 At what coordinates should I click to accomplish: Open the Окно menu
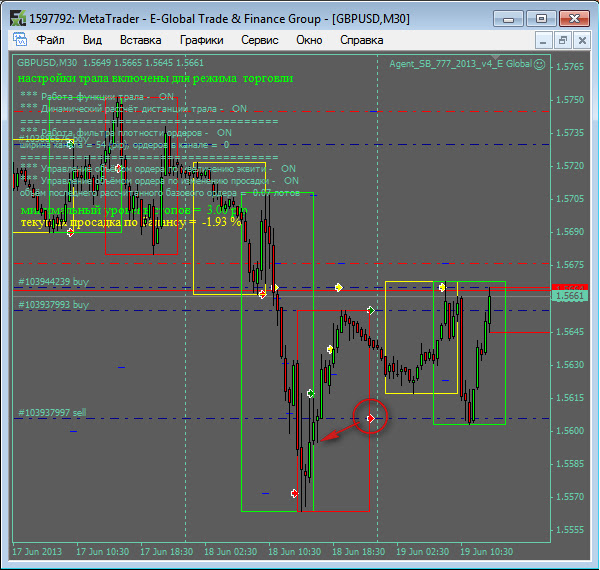(309, 40)
